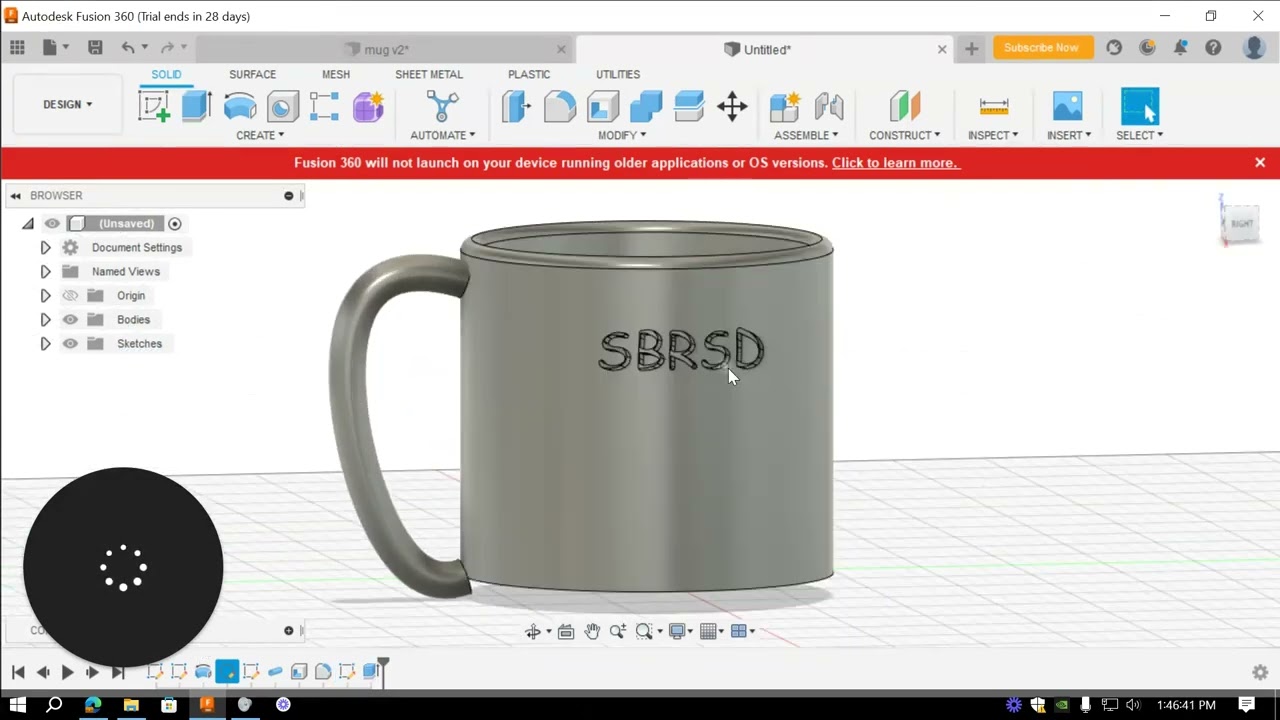Image resolution: width=1280 pixels, height=720 pixels.
Task: Click the Subscribe Now button
Action: click(x=1041, y=48)
